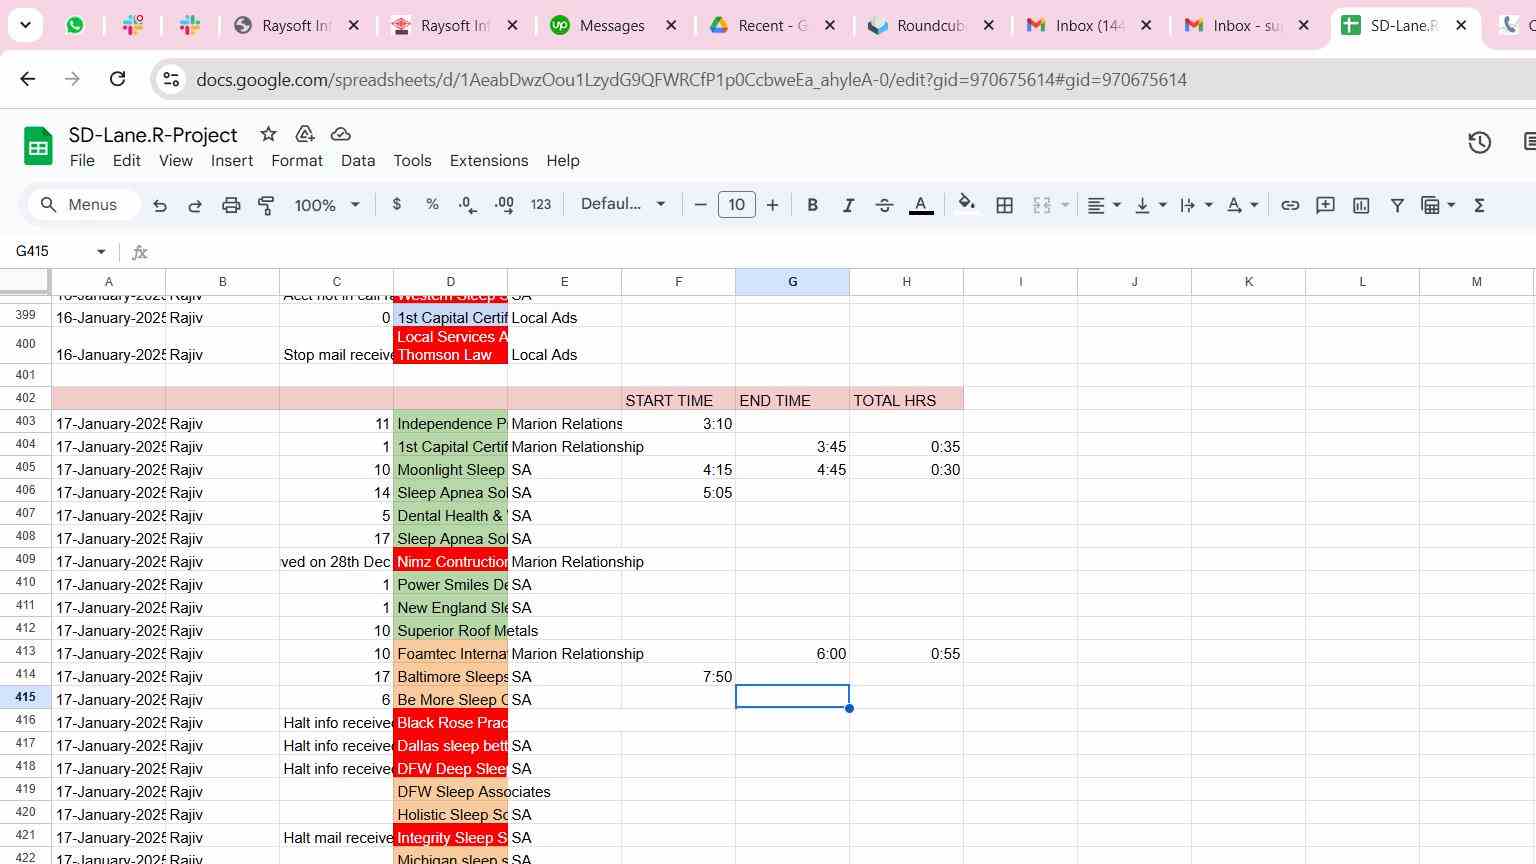Toggle bold formatting

tap(812, 205)
